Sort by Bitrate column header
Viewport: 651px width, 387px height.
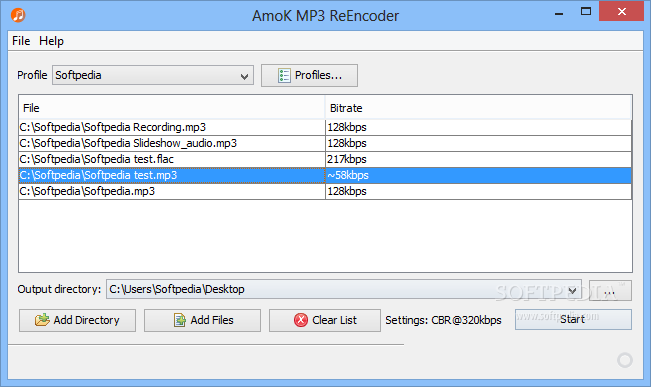coord(478,108)
